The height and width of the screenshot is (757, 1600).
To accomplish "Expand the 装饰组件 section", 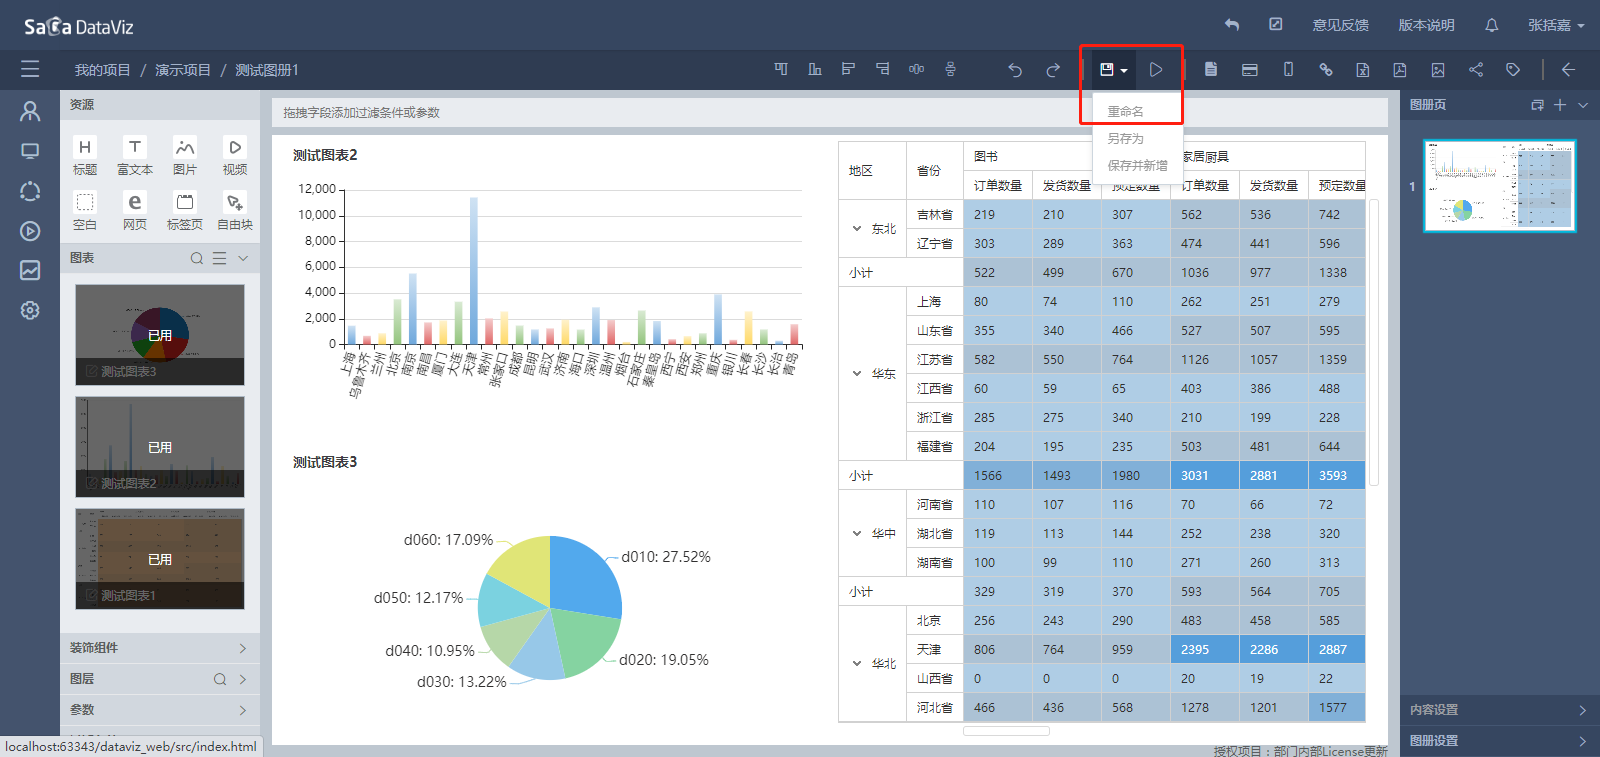I will tap(160, 648).
